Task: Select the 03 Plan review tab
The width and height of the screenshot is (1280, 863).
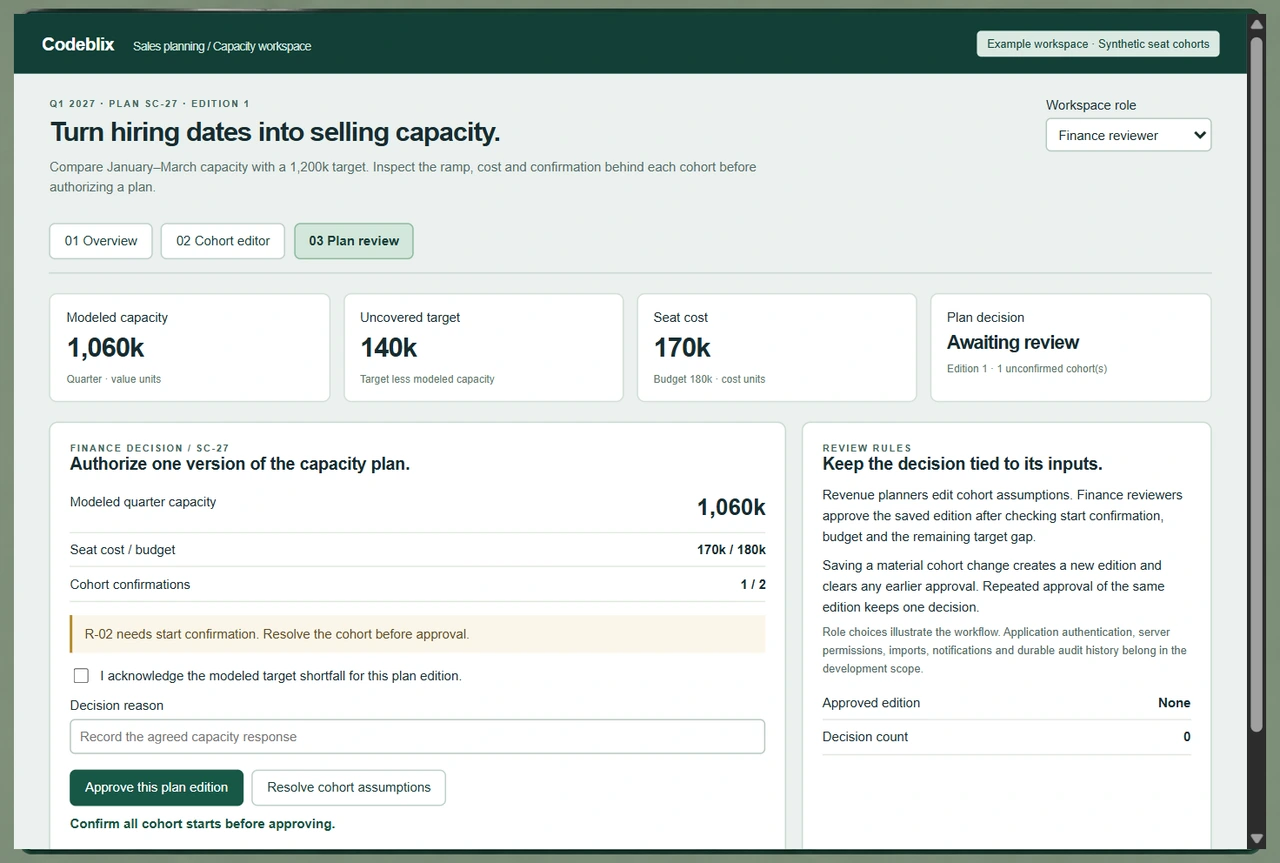Action: pos(354,241)
